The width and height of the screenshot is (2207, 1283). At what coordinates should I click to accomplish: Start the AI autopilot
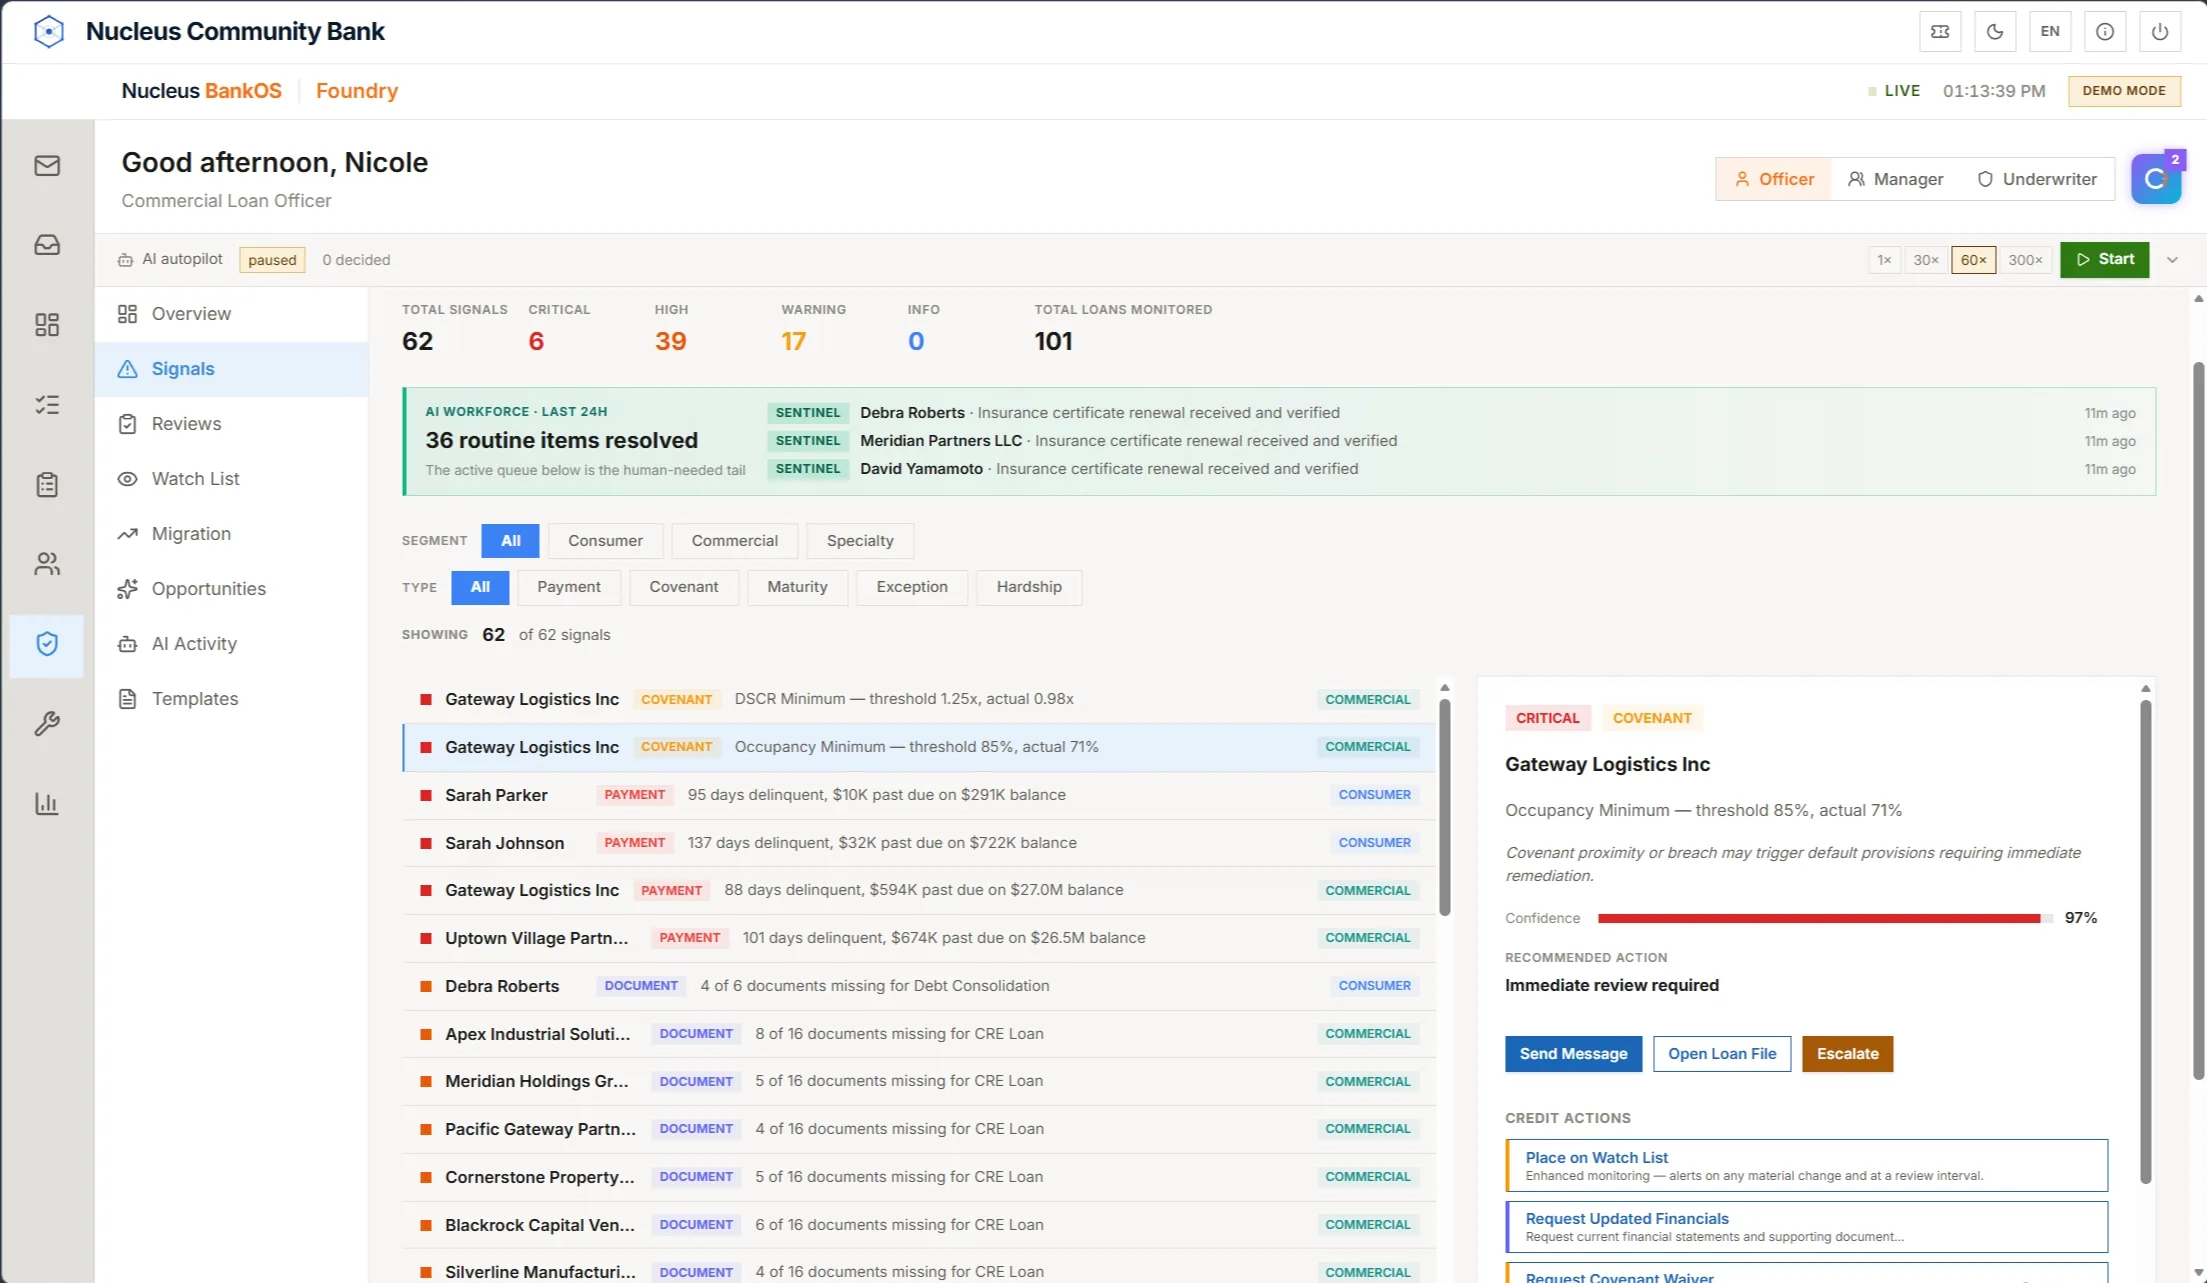click(2105, 260)
